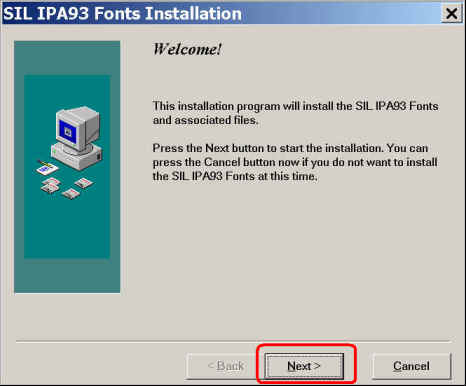
Task: Click the Welcome! heading
Action: 187,49
